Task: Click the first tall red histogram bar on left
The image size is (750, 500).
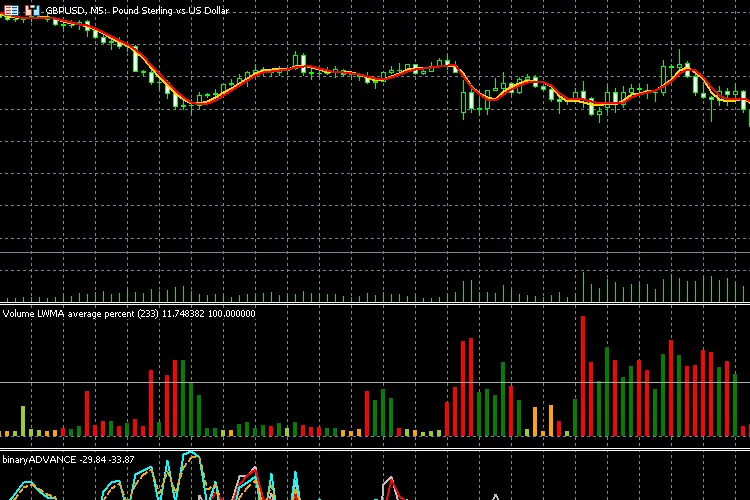Action: coord(87,413)
